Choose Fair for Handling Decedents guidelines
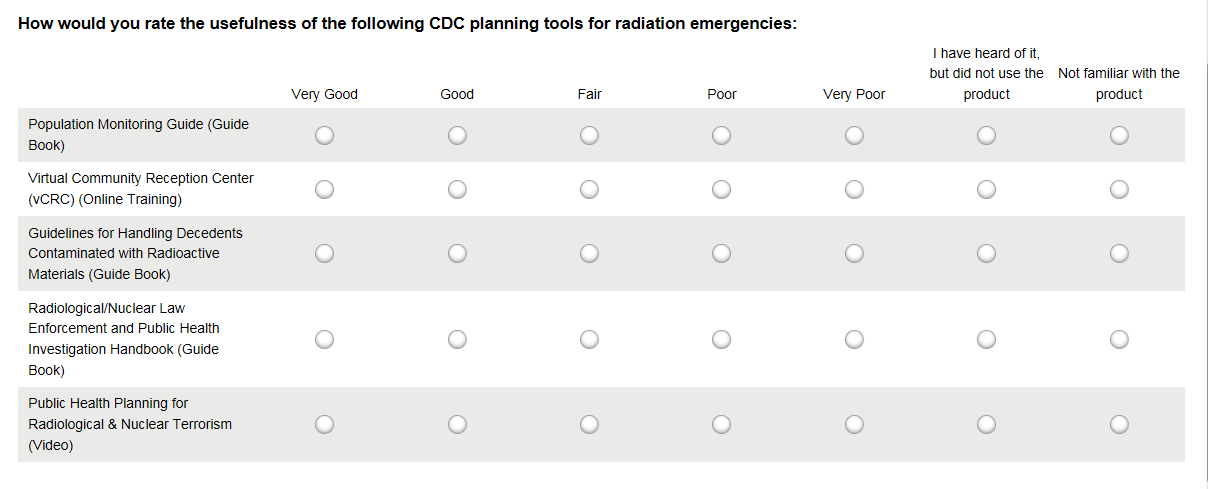1208x489 pixels. point(589,254)
